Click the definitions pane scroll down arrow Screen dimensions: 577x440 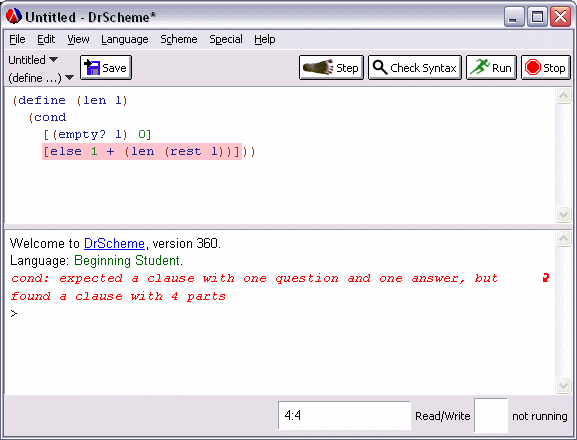[x=563, y=214]
